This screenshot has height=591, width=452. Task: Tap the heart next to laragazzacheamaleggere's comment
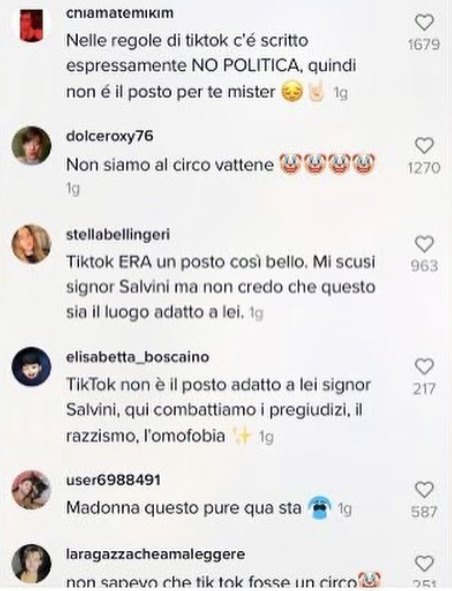click(424, 563)
